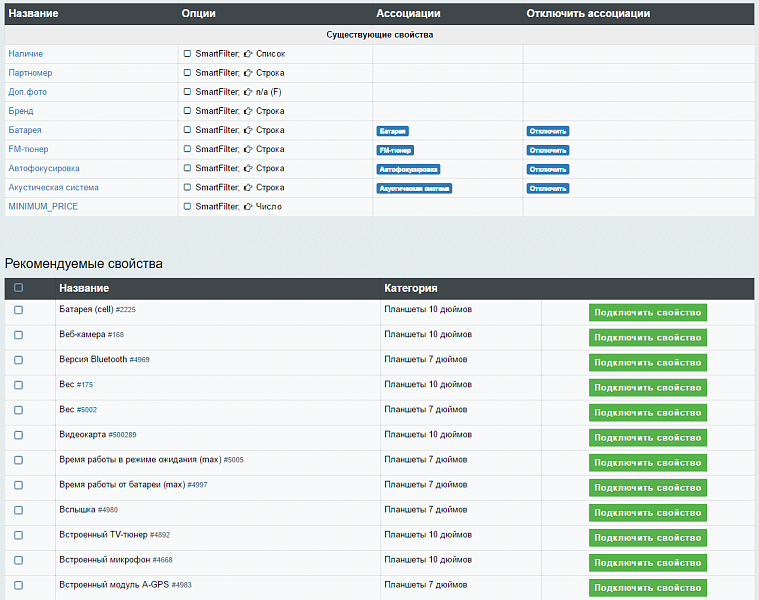
Task: Disable the Акустическая система association
Action: (x=547, y=188)
